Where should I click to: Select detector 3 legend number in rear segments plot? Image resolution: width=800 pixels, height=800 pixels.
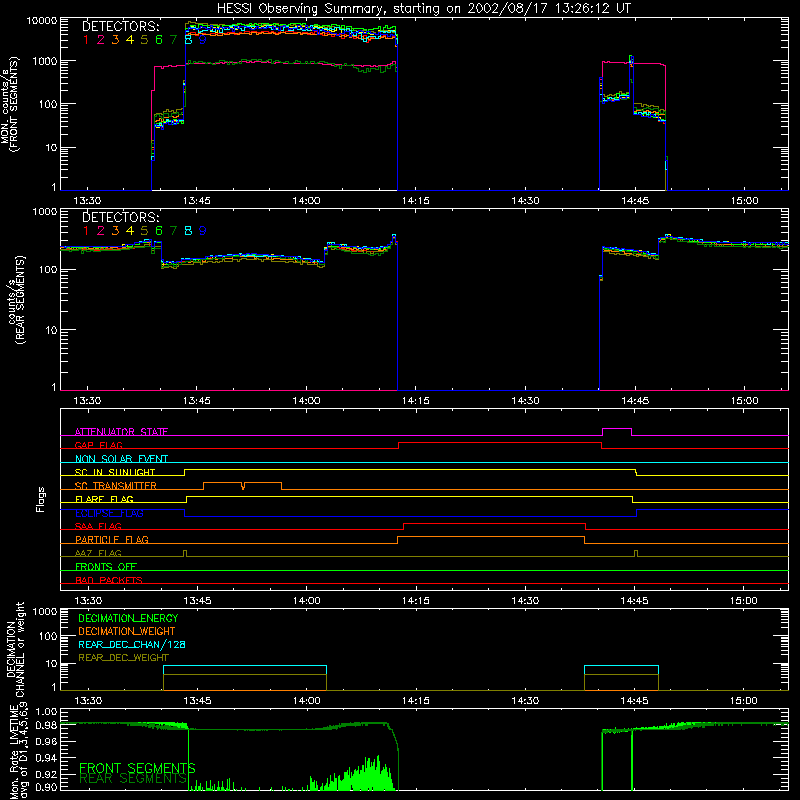(x=115, y=231)
